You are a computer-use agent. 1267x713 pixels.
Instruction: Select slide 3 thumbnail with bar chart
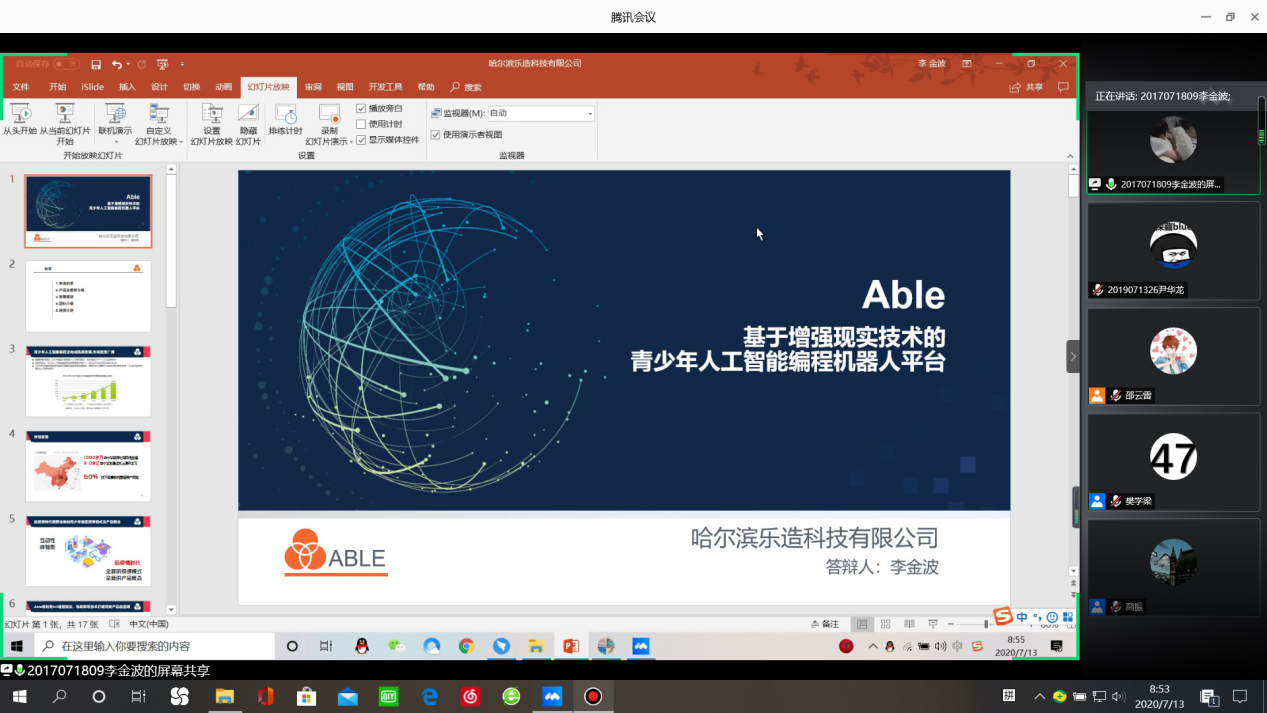tap(88, 381)
